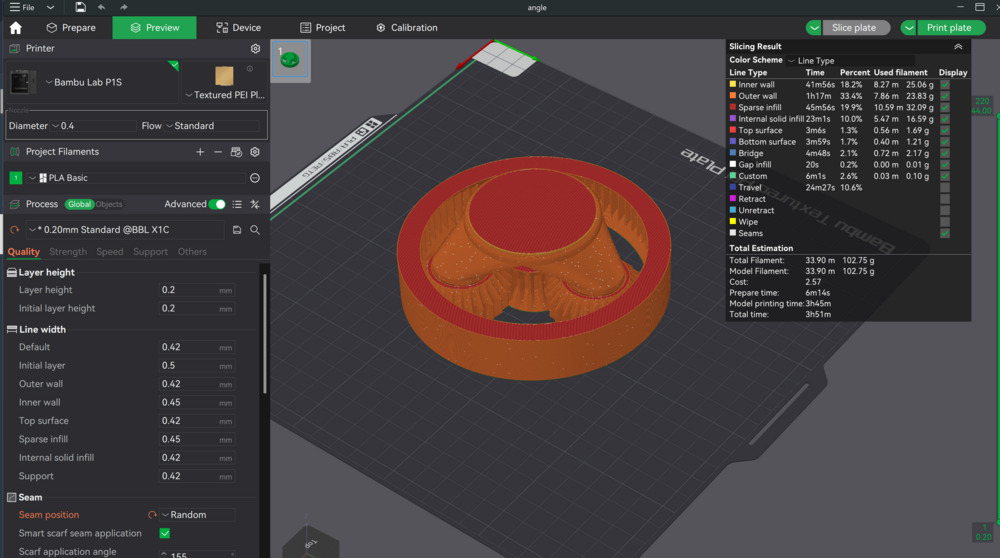The width and height of the screenshot is (1000, 558).
Task: Toggle the Advanced settings switch
Action: pyautogui.click(x=216, y=204)
